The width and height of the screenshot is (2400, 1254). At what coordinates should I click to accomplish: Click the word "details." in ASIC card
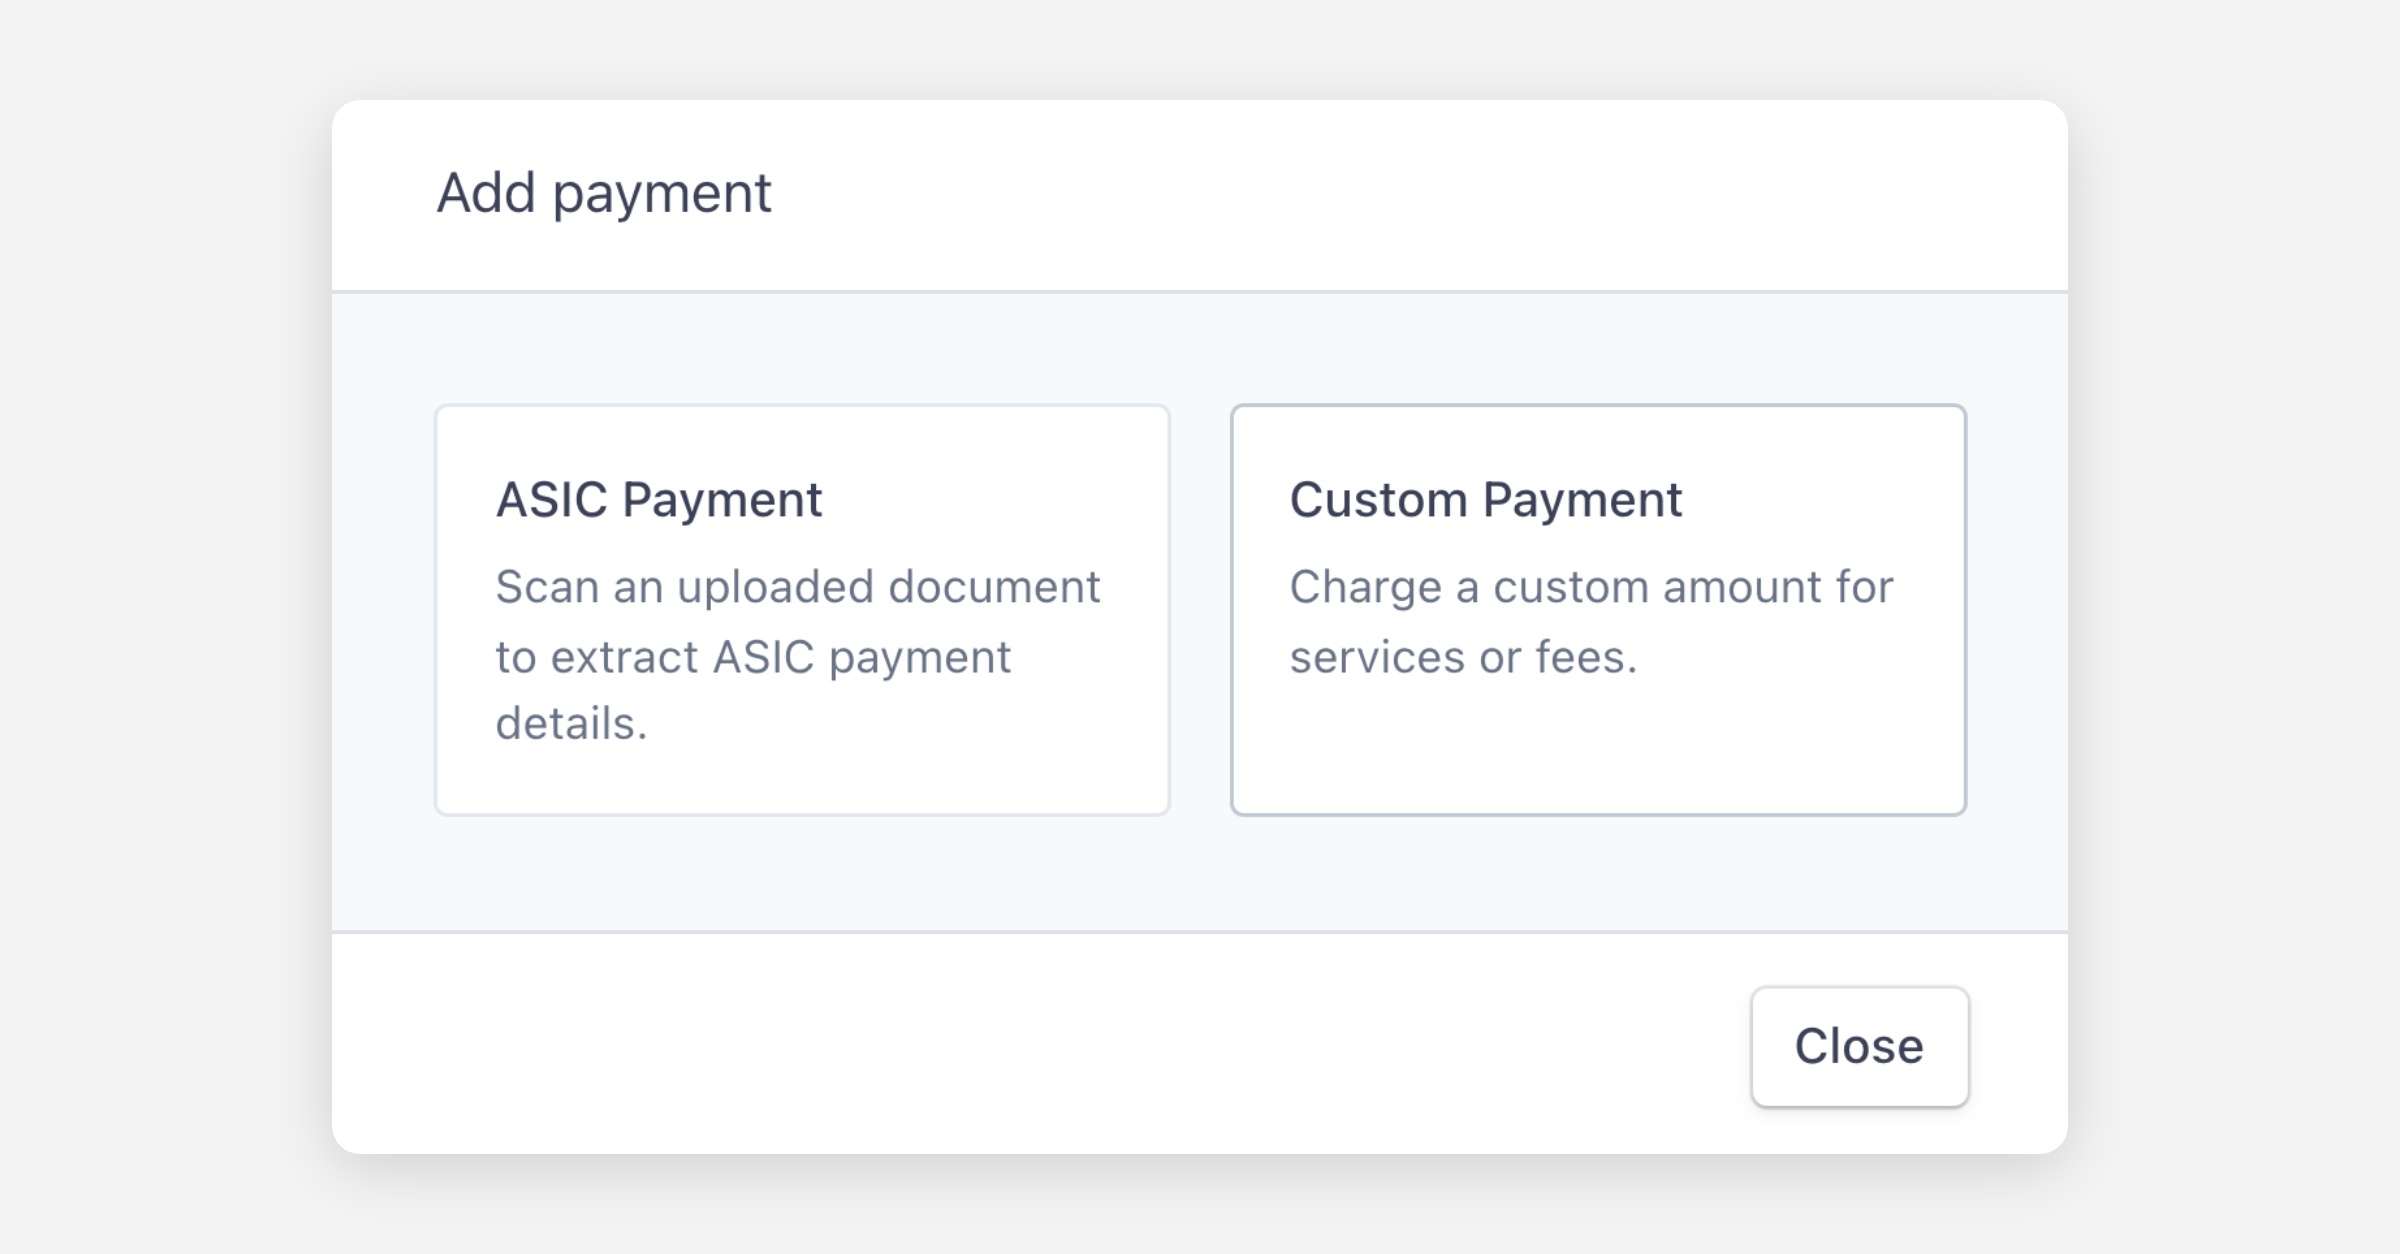pyautogui.click(x=571, y=723)
